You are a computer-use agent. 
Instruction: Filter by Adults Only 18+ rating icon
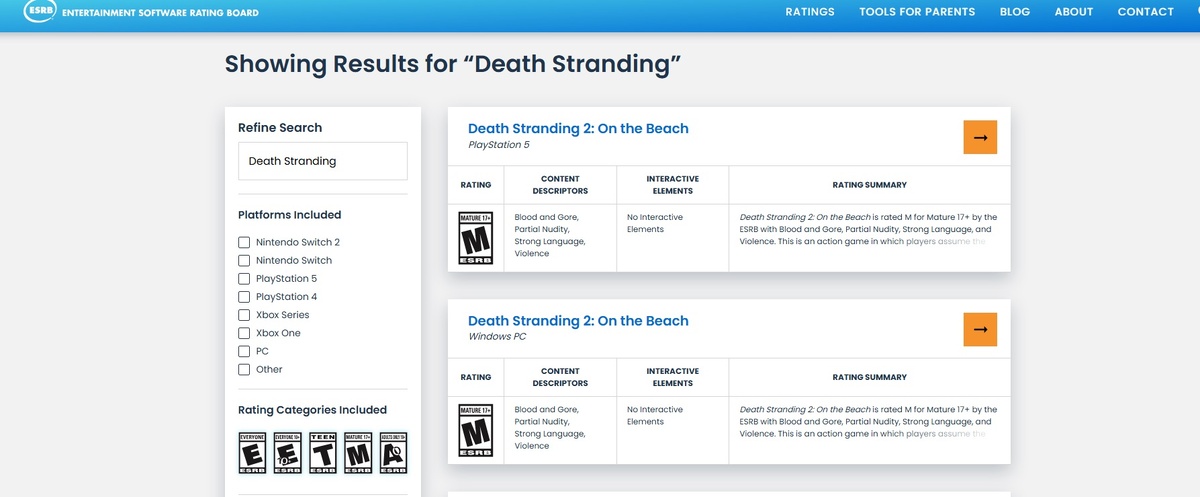pos(393,453)
